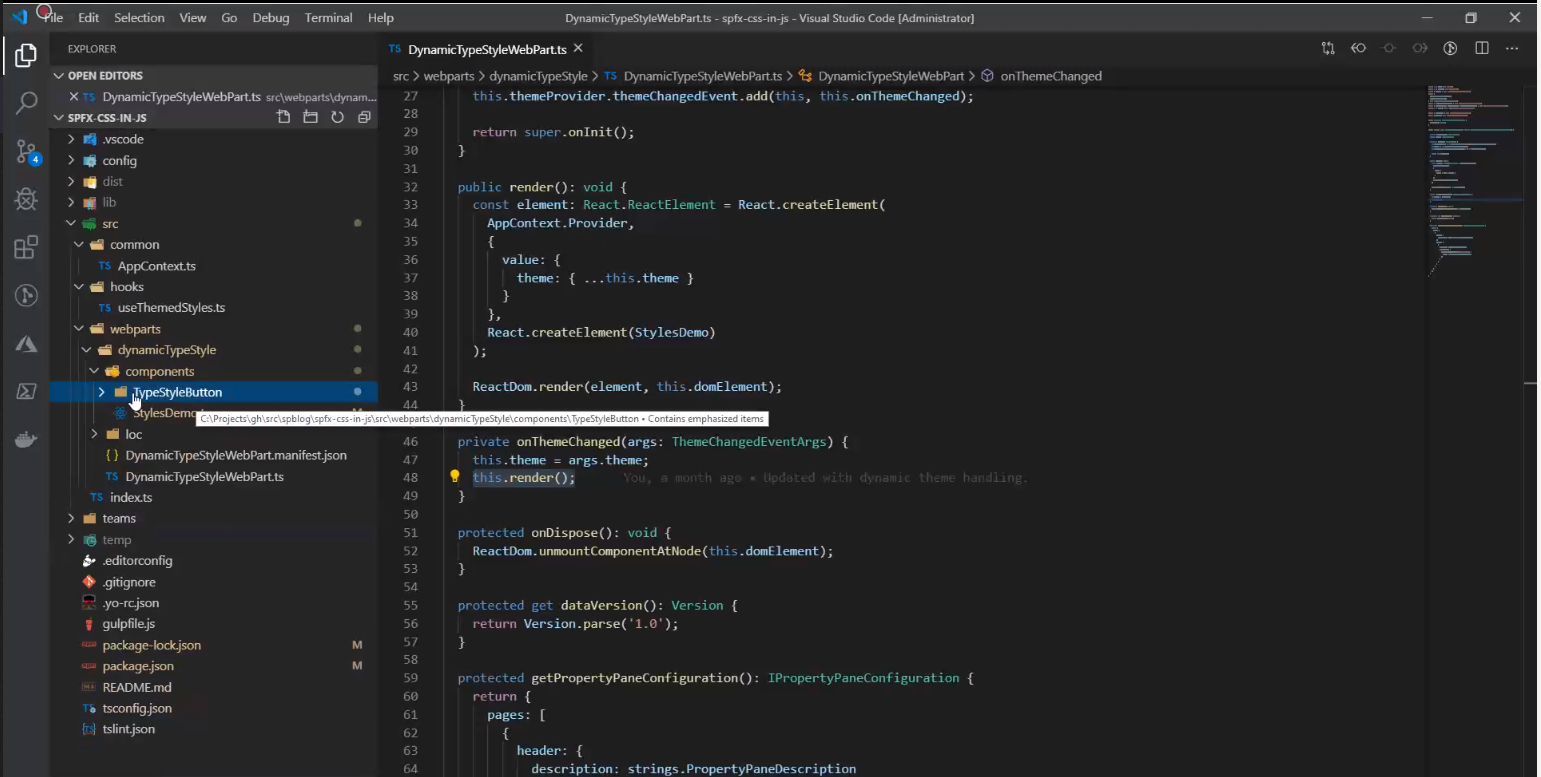
Task: Refresh the explorer file tree
Action: click(337, 118)
